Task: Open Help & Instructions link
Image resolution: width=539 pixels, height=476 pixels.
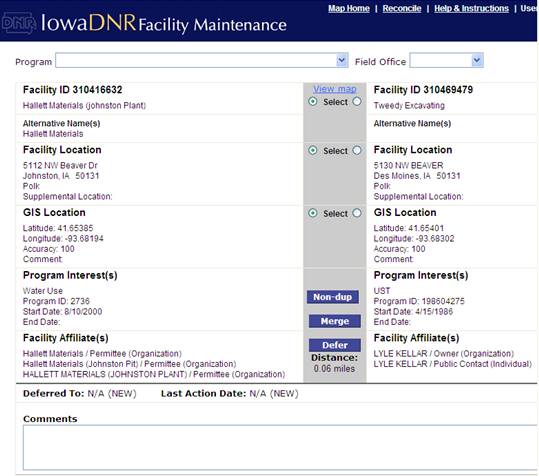Action: click(471, 8)
